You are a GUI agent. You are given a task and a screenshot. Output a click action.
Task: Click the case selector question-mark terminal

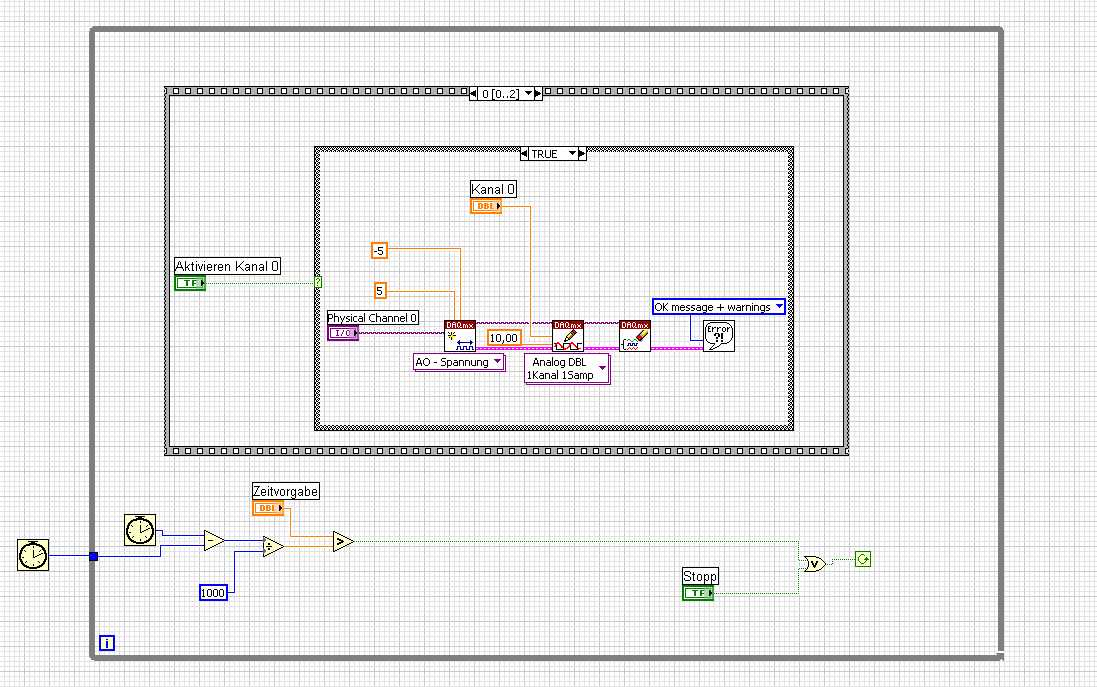318,283
